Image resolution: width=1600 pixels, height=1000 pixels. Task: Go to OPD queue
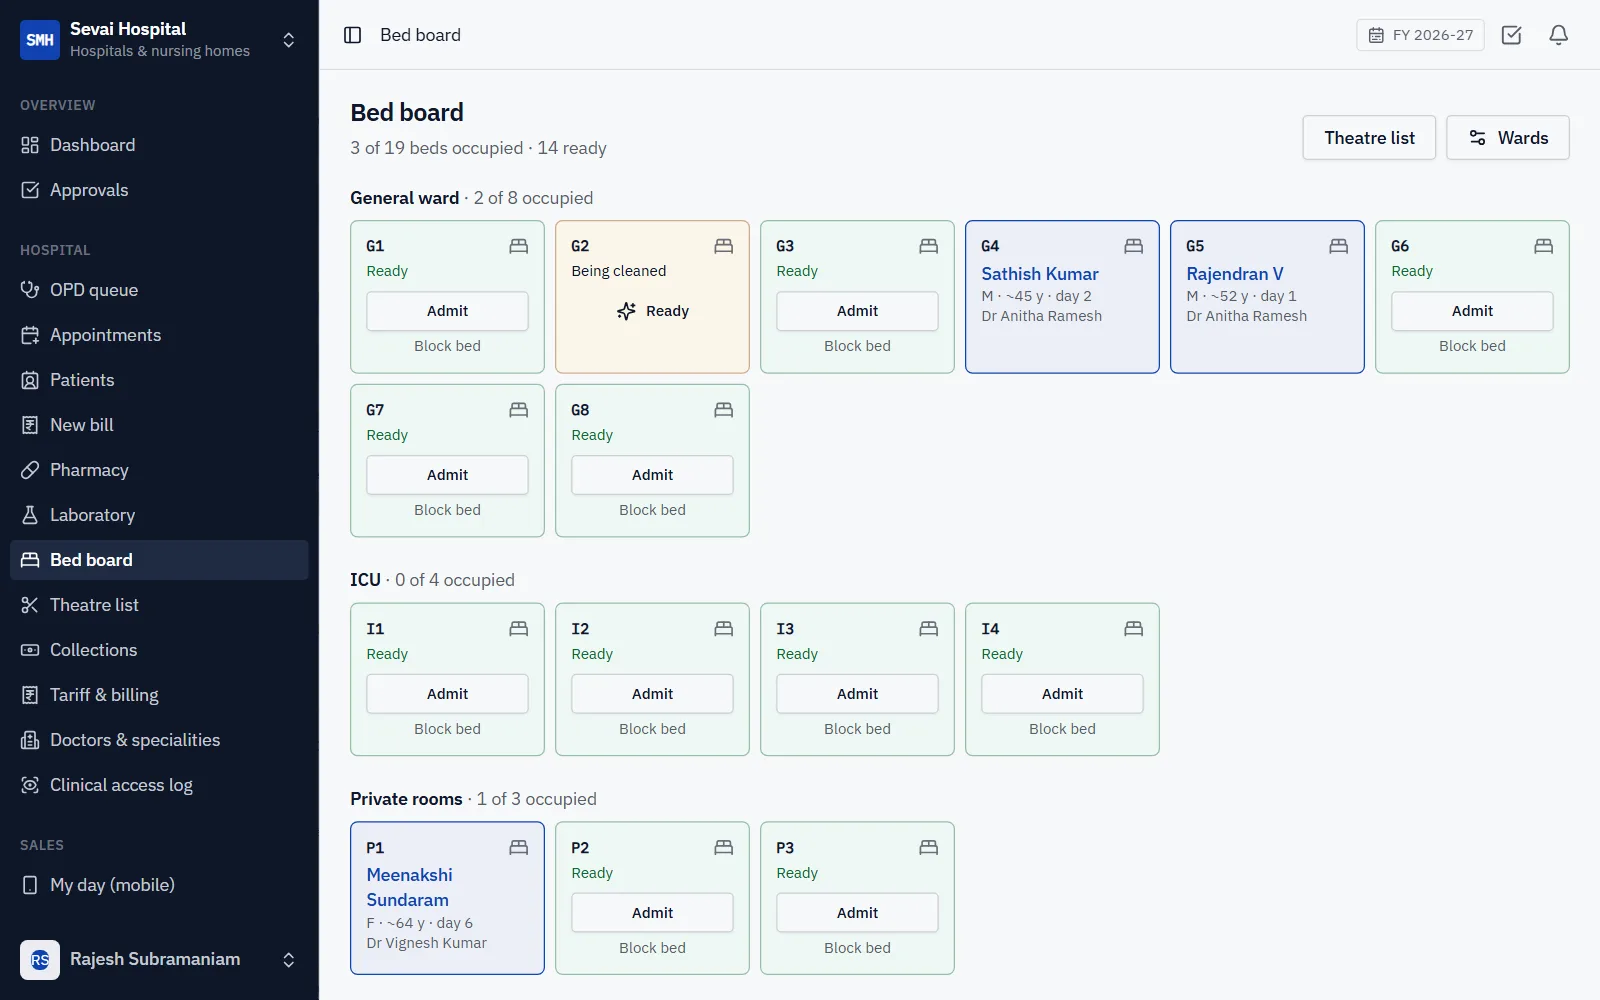(x=159, y=290)
